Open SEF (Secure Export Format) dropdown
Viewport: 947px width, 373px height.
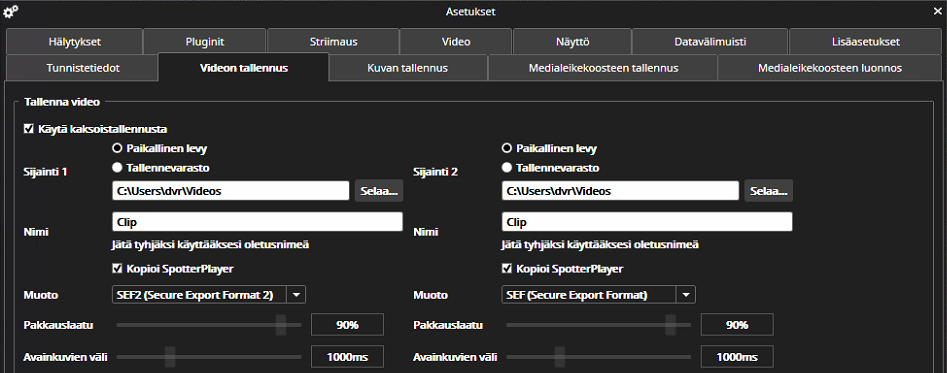599,295
